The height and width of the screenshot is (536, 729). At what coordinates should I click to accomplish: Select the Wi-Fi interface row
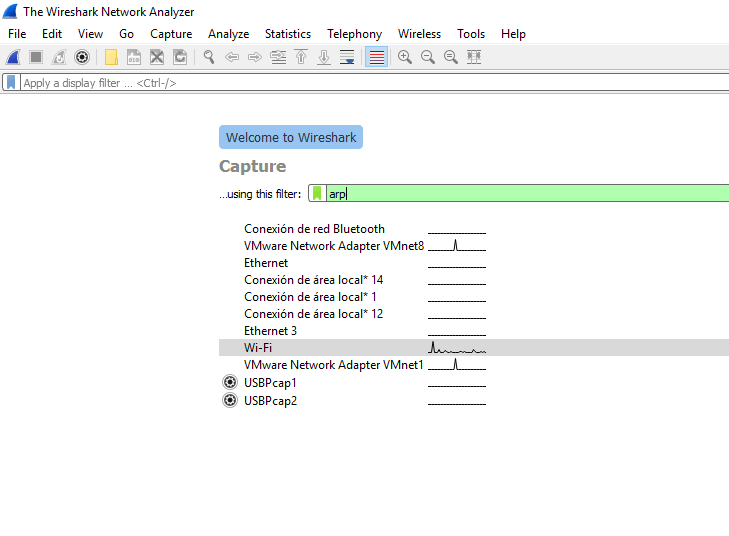point(474,348)
